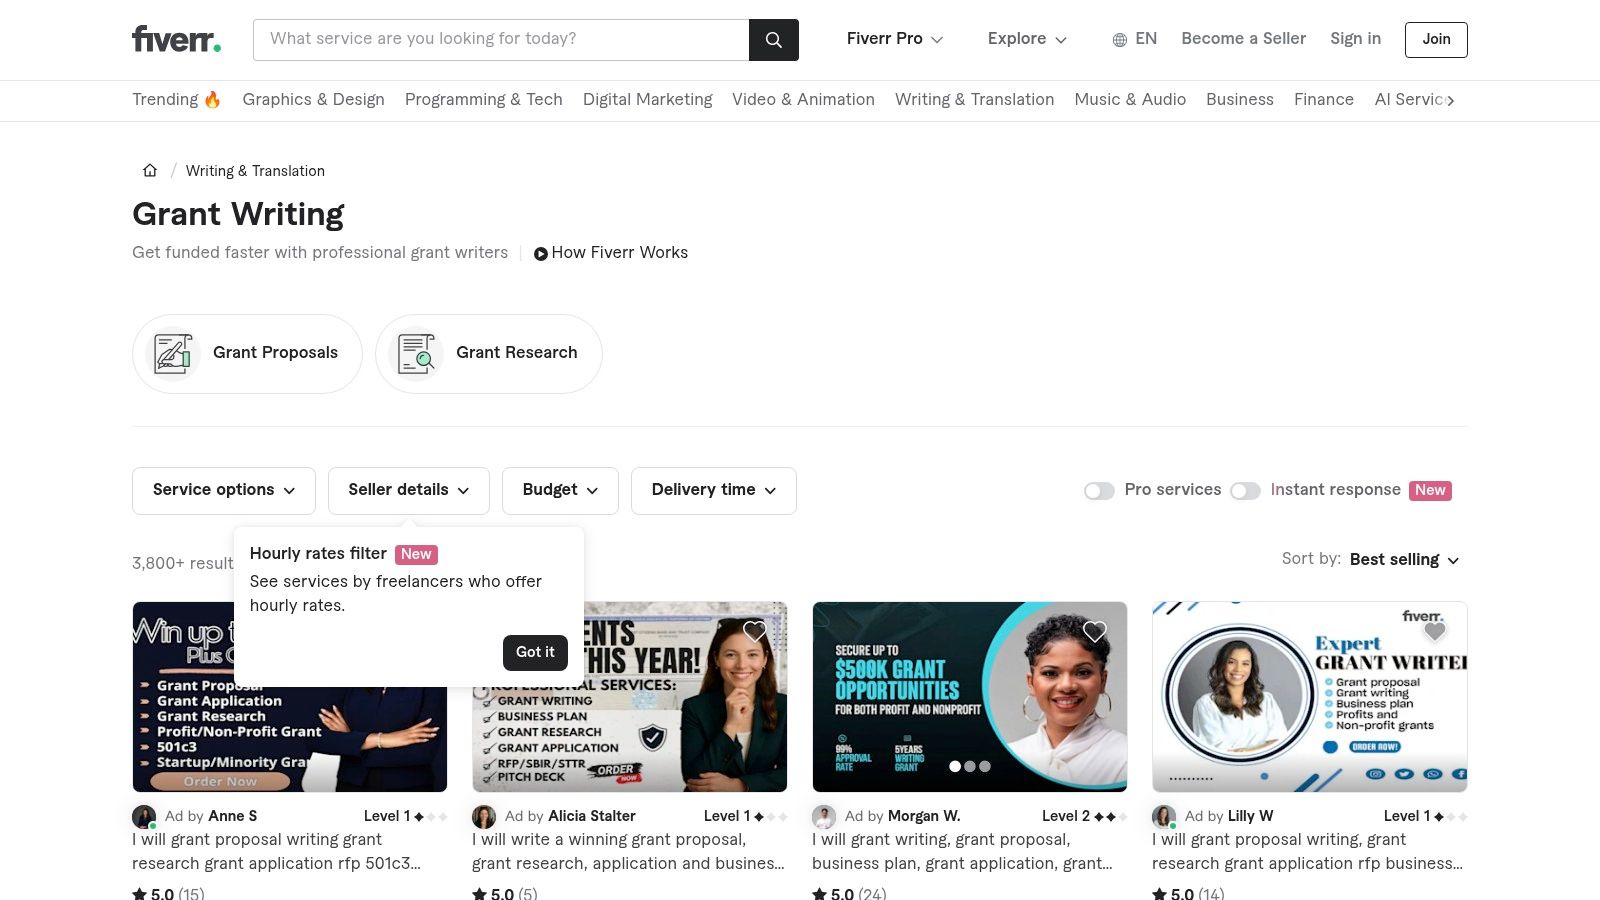Screen dimensions: 1600x900
Task: Click Become a Seller link
Action: [1243, 39]
